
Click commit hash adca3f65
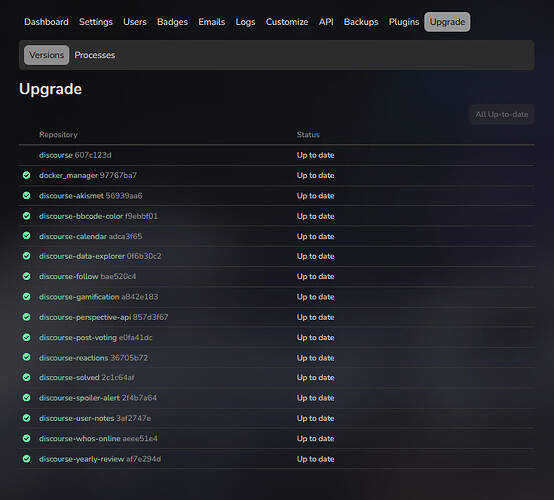tap(125, 236)
